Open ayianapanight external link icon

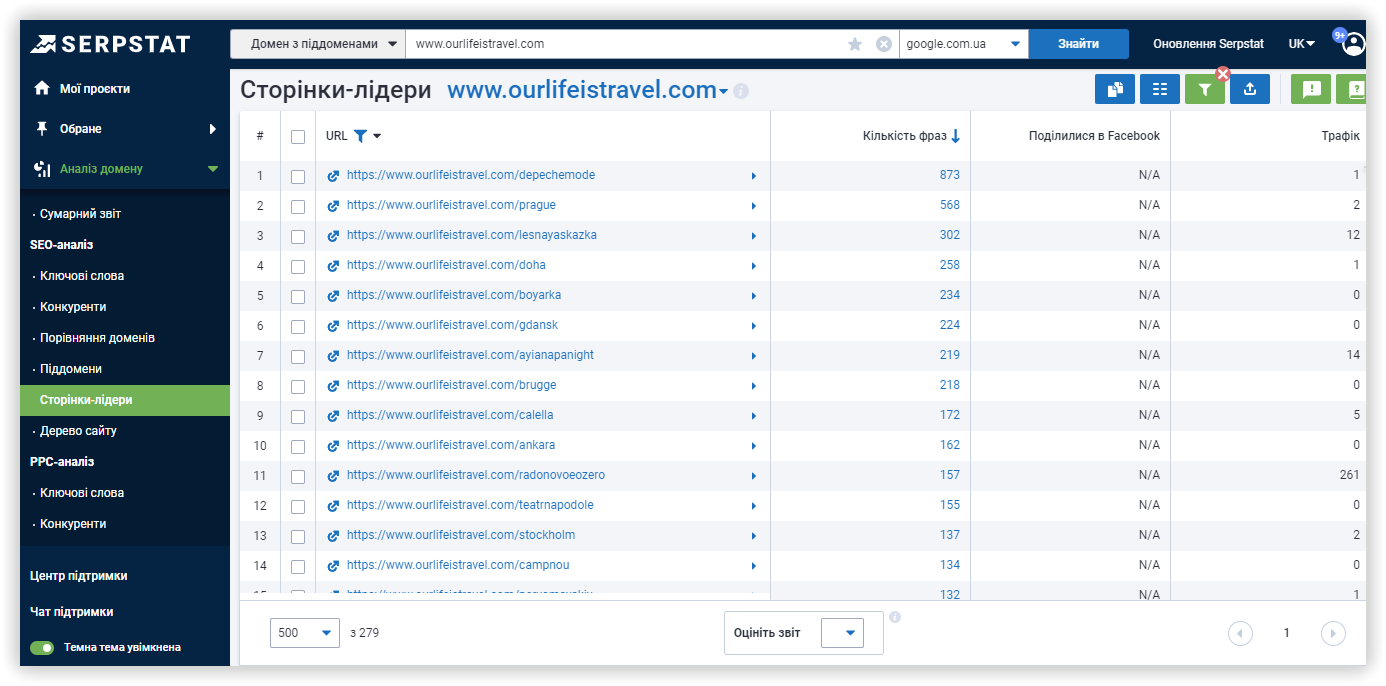[334, 356]
